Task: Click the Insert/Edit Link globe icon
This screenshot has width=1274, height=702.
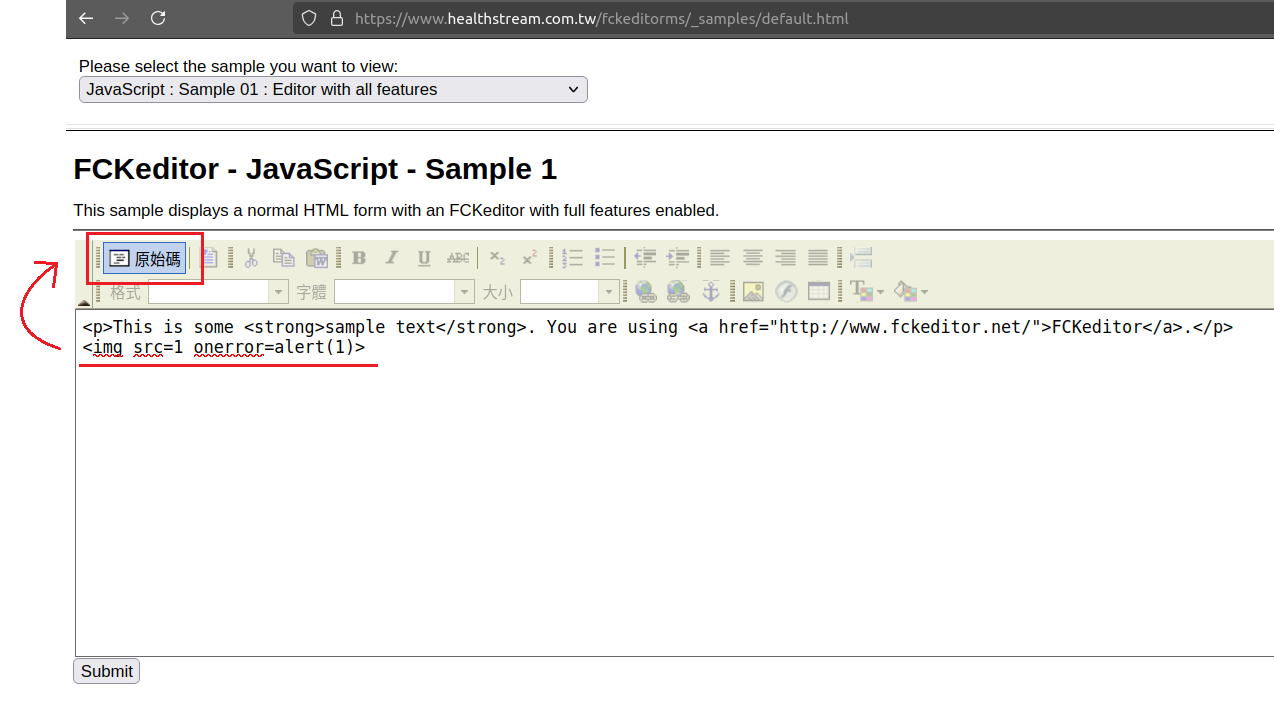Action: 645,291
